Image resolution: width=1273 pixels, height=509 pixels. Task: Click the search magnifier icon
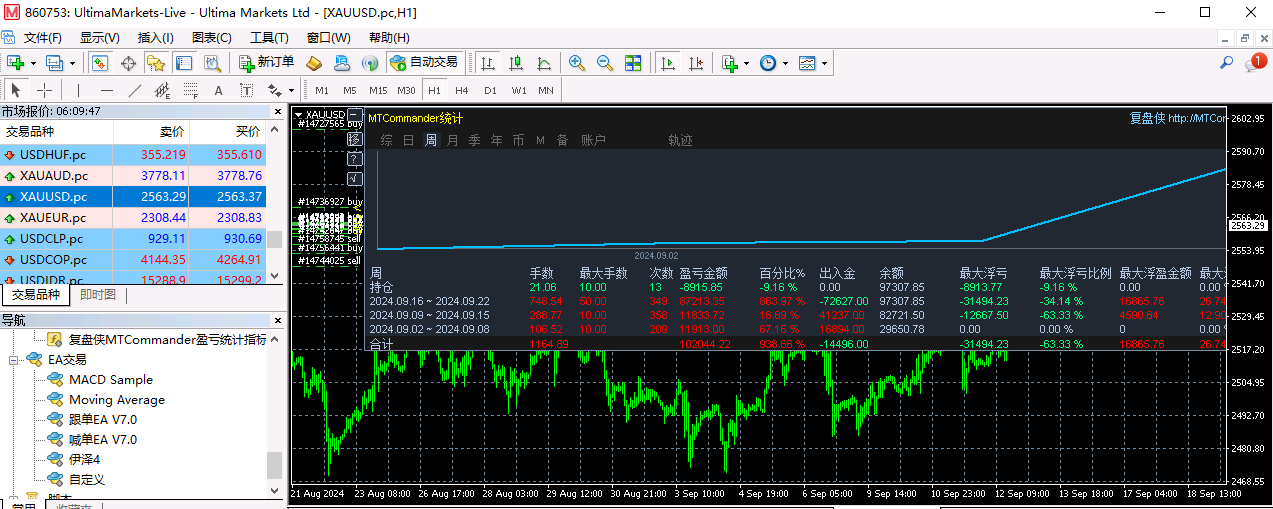click(1226, 63)
